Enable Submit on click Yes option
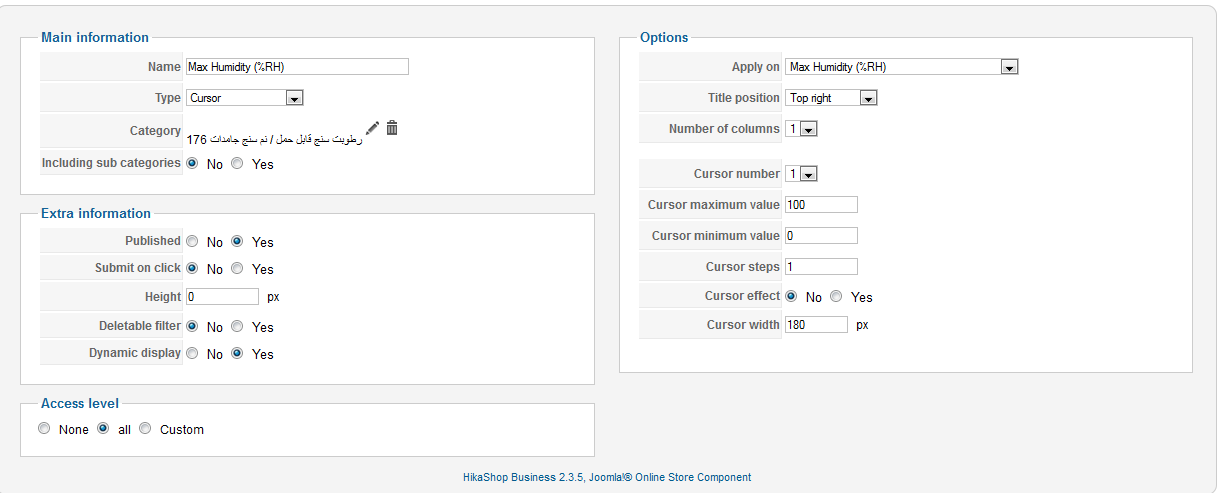This screenshot has height=493, width=1220. pyautogui.click(x=237, y=268)
